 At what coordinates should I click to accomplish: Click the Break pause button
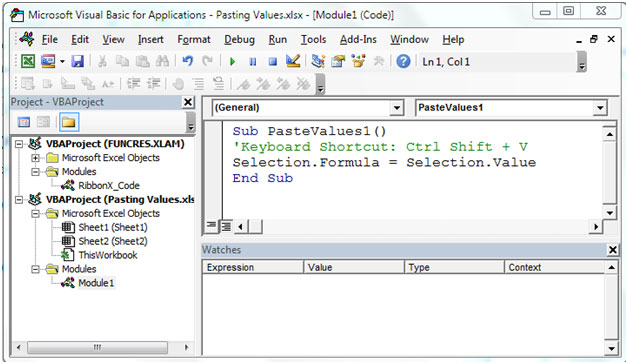pyautogui.click(x=253, y=62)
